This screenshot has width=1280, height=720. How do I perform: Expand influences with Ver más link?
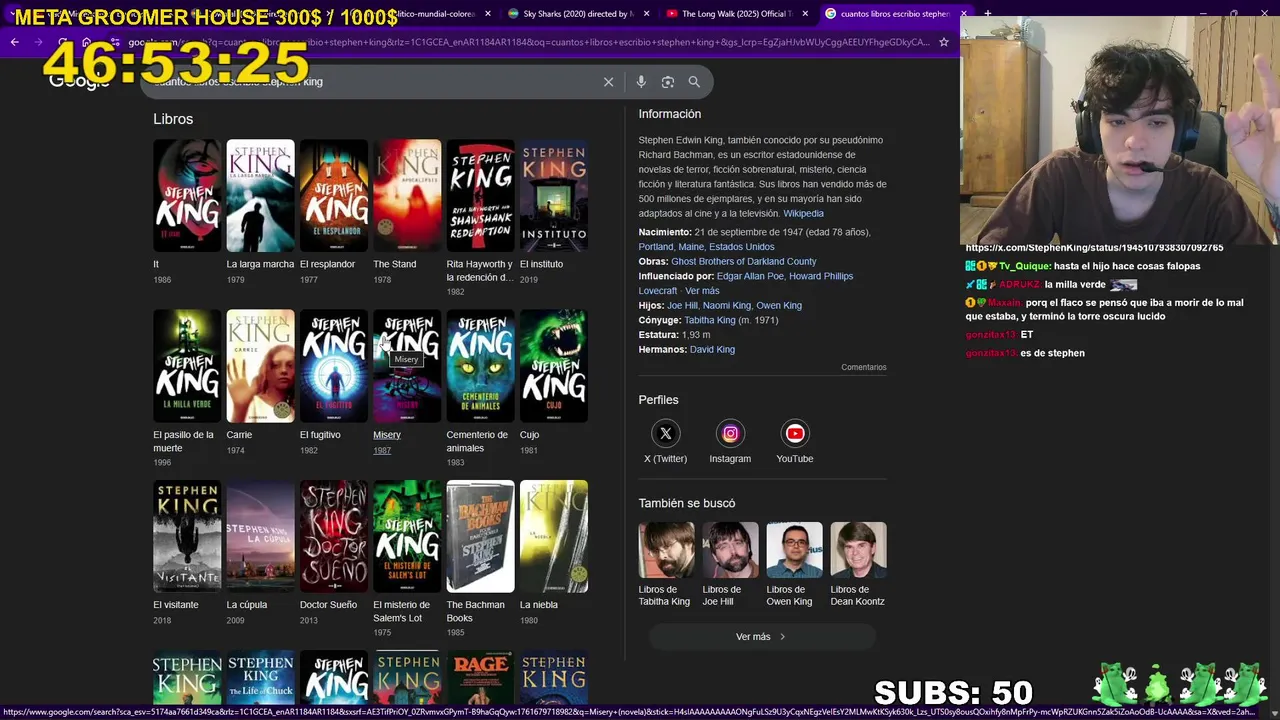[702, 291]
